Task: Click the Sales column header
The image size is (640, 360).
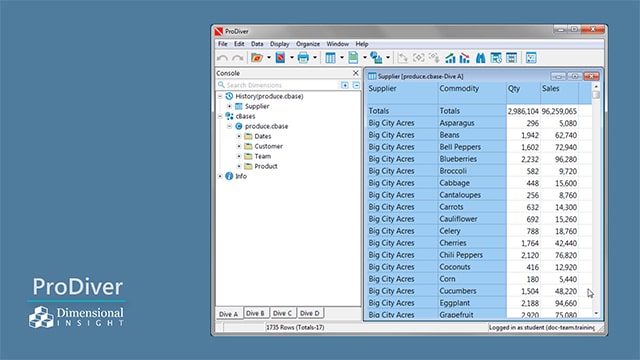Action: click(559, 93)
